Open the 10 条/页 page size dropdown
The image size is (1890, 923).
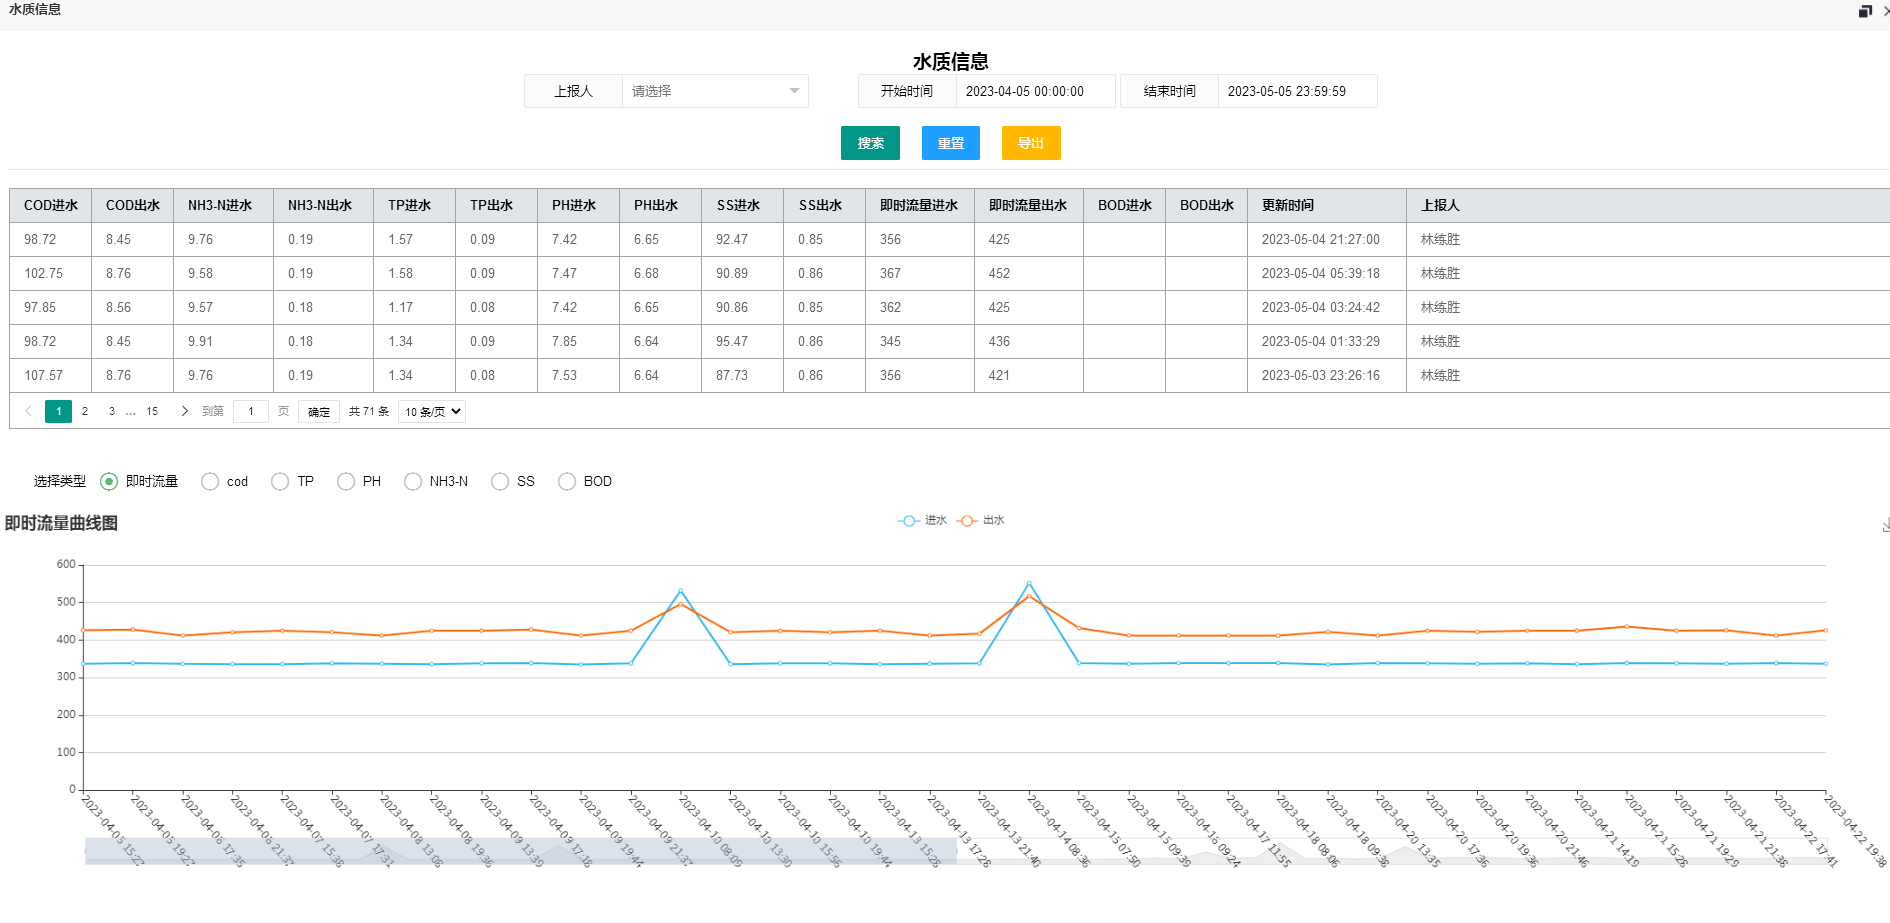432,412
